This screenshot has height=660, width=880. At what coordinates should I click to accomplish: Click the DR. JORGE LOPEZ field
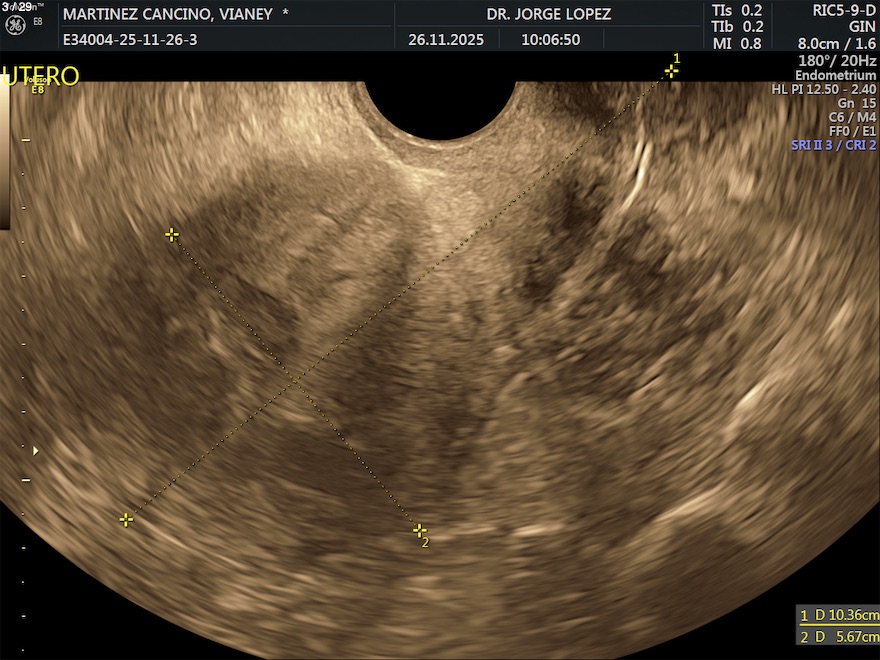[x=548, y=14]
